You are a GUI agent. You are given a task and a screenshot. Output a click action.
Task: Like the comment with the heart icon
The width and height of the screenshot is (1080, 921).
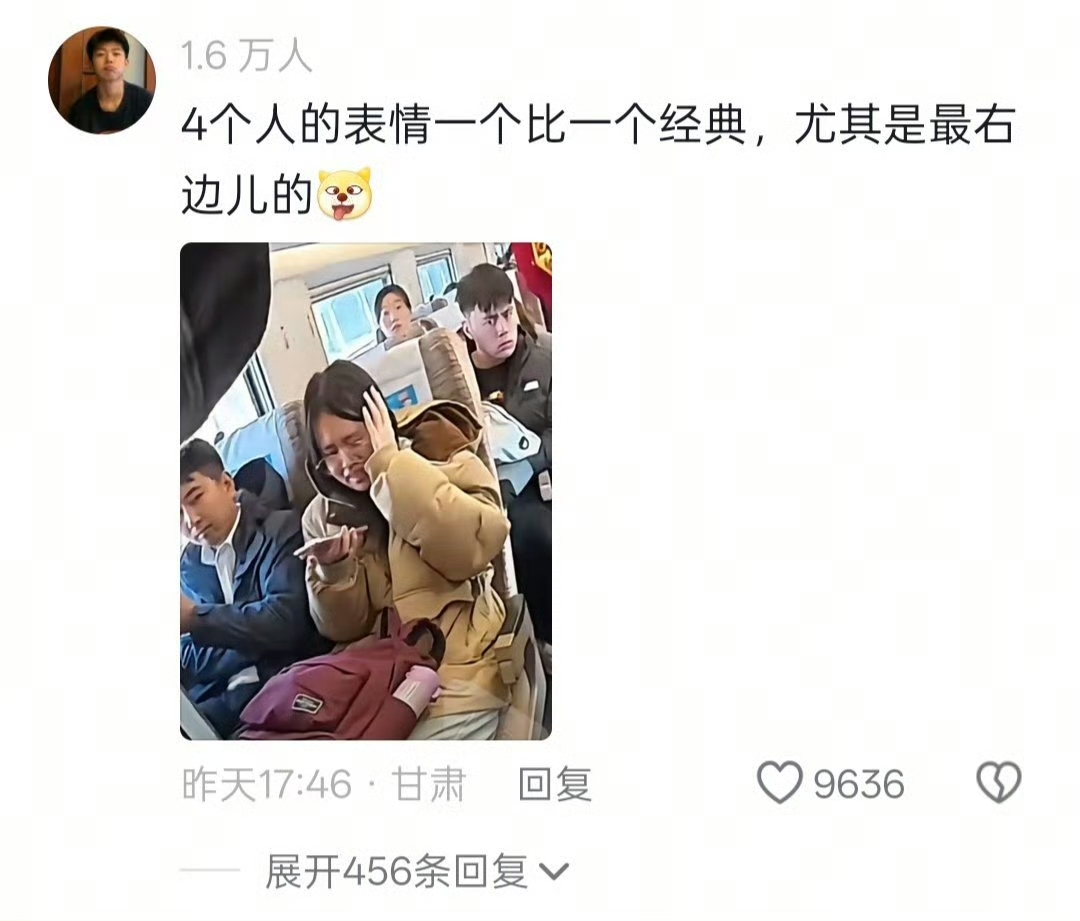tap(780, 783)
